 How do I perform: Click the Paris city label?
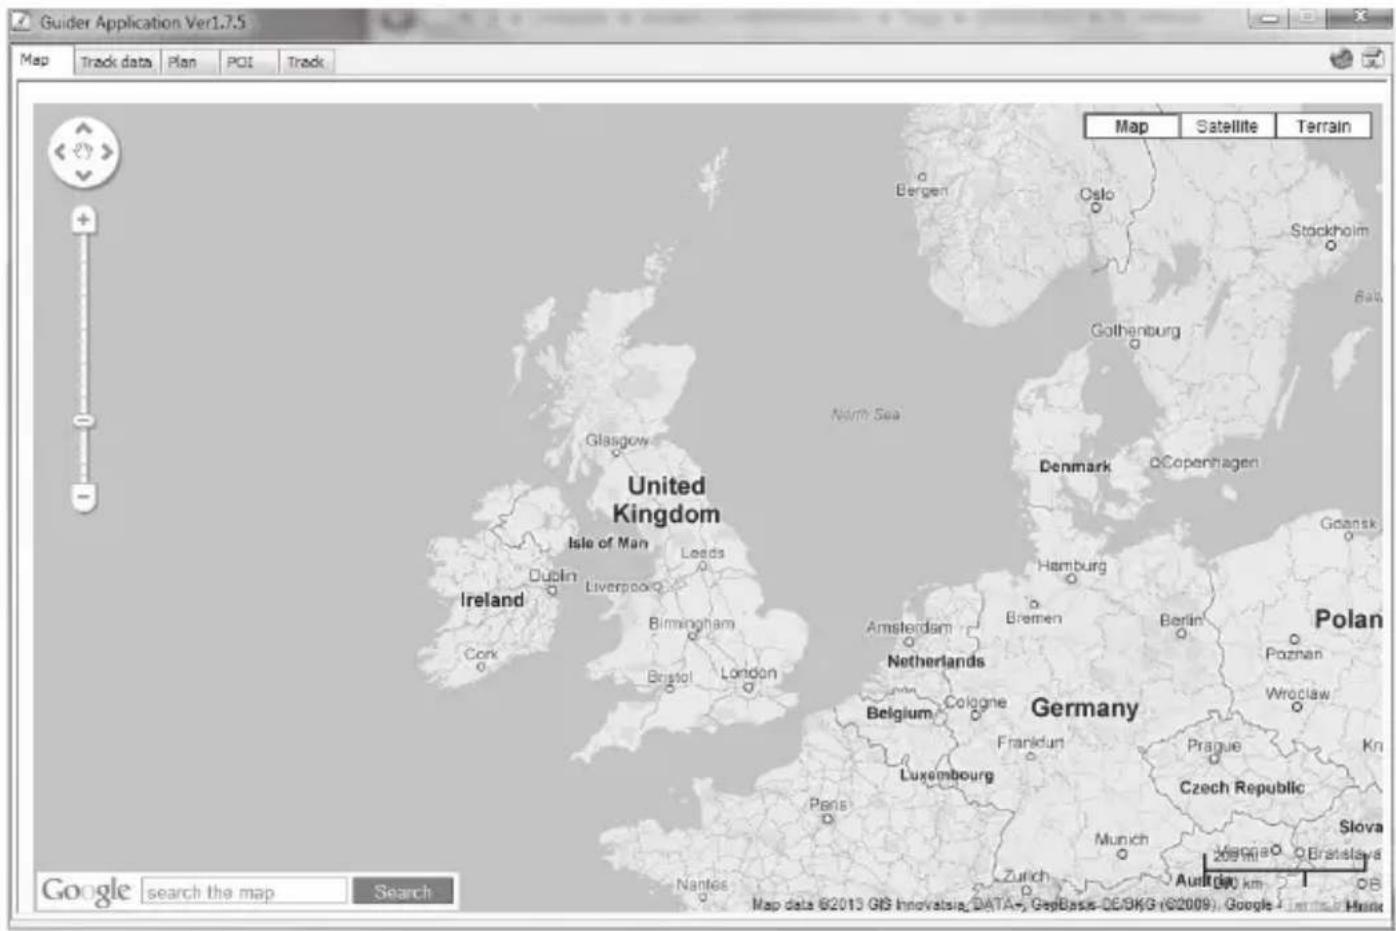pyautogui.click(x=828, y=804)
